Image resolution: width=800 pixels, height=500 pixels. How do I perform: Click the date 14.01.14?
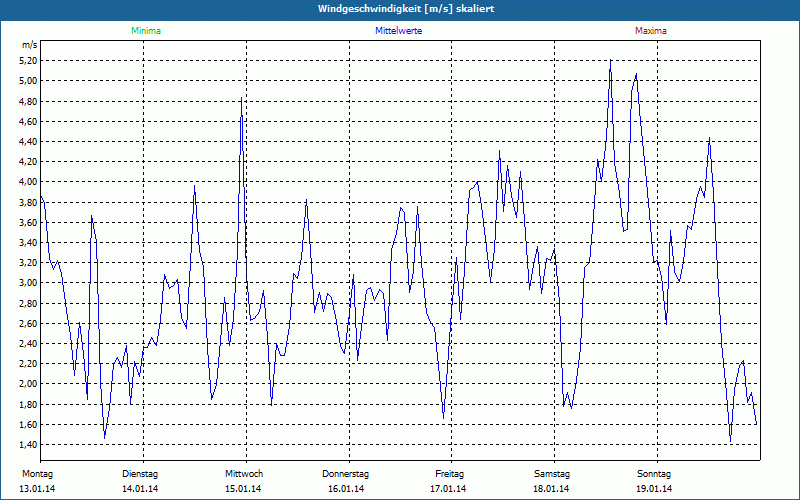point(140,489)
